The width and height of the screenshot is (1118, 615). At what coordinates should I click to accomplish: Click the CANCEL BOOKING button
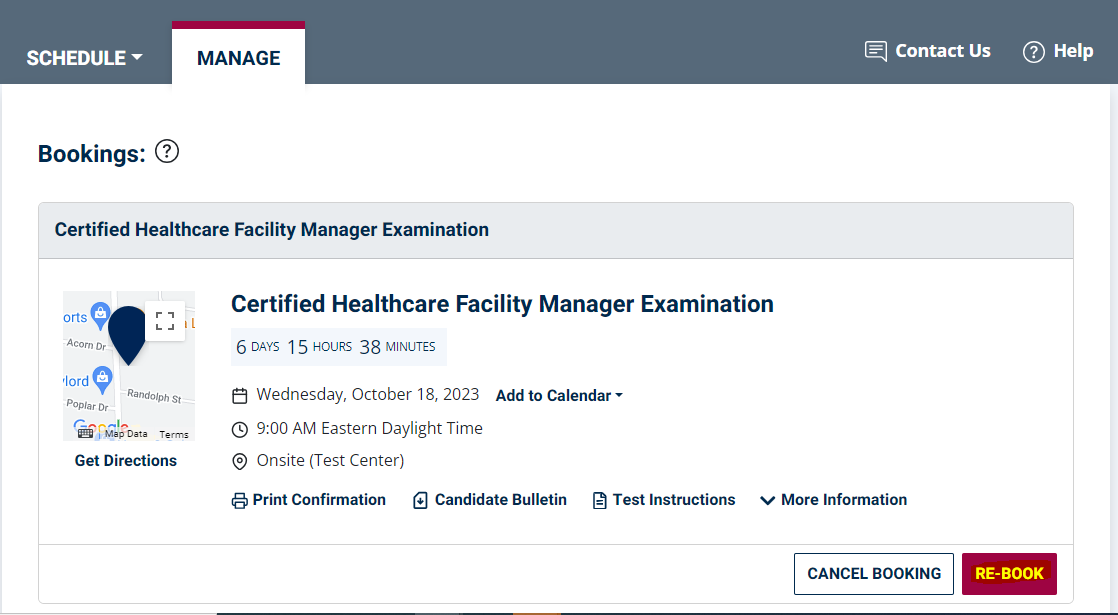(x=873, y=574)
